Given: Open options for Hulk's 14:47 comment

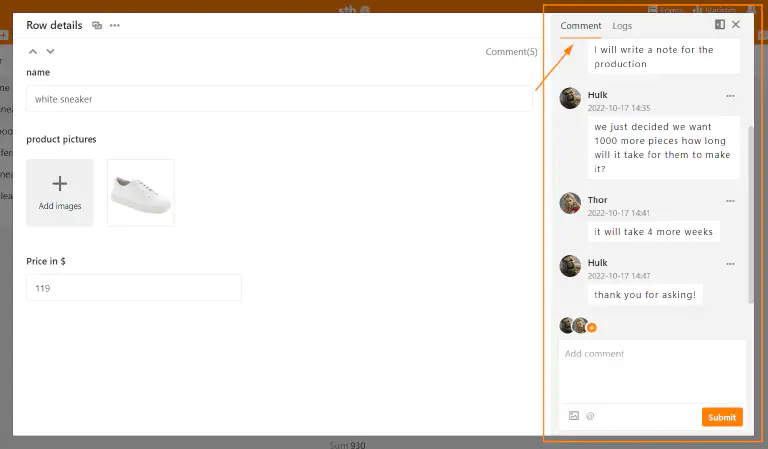Looking at the screenshot, I should [730, 264].
